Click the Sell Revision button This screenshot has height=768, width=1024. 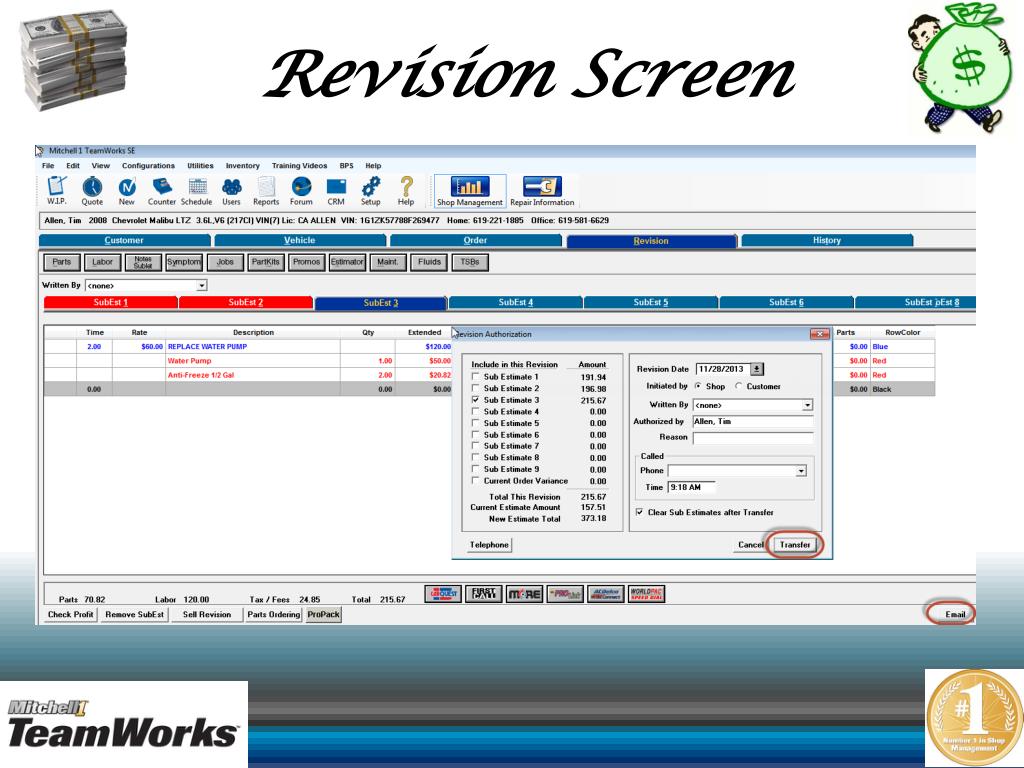[207, 615]
